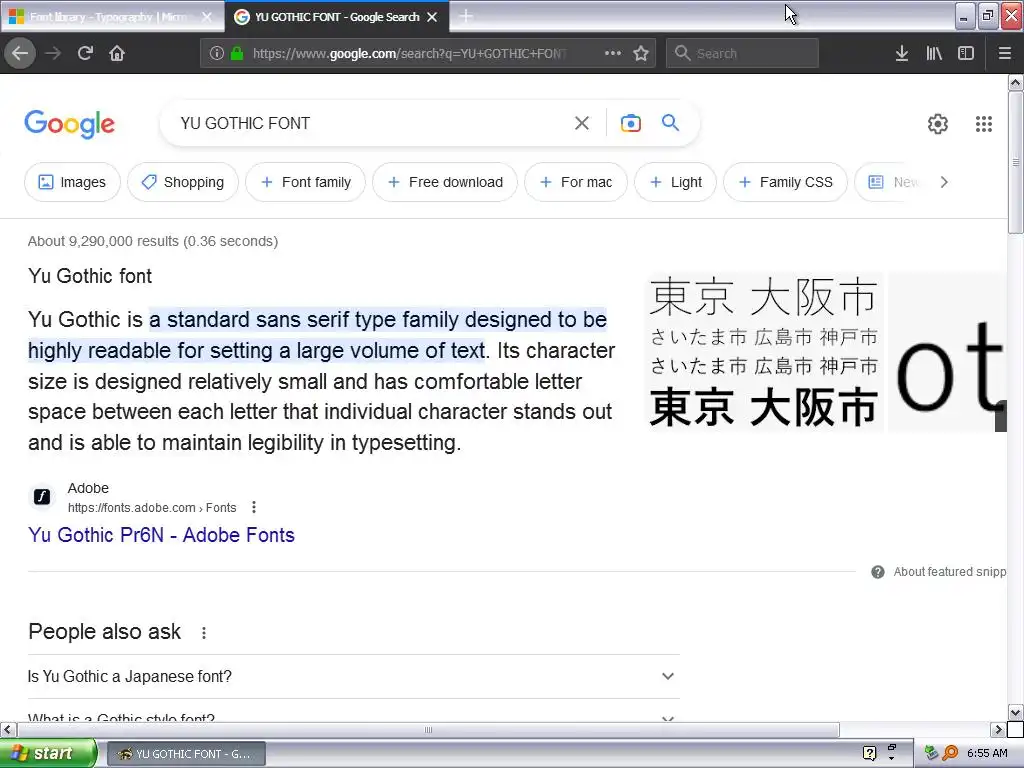The image size is (1024, 768).
Task: Click the browser forward arrow
Action: coord(53,53)
